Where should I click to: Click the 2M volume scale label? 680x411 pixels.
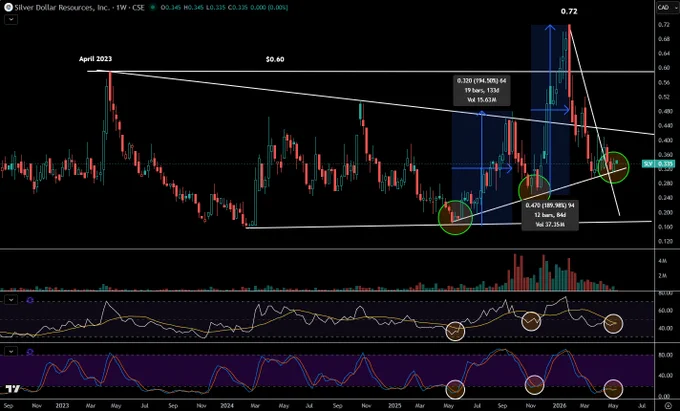click(662, 276)
